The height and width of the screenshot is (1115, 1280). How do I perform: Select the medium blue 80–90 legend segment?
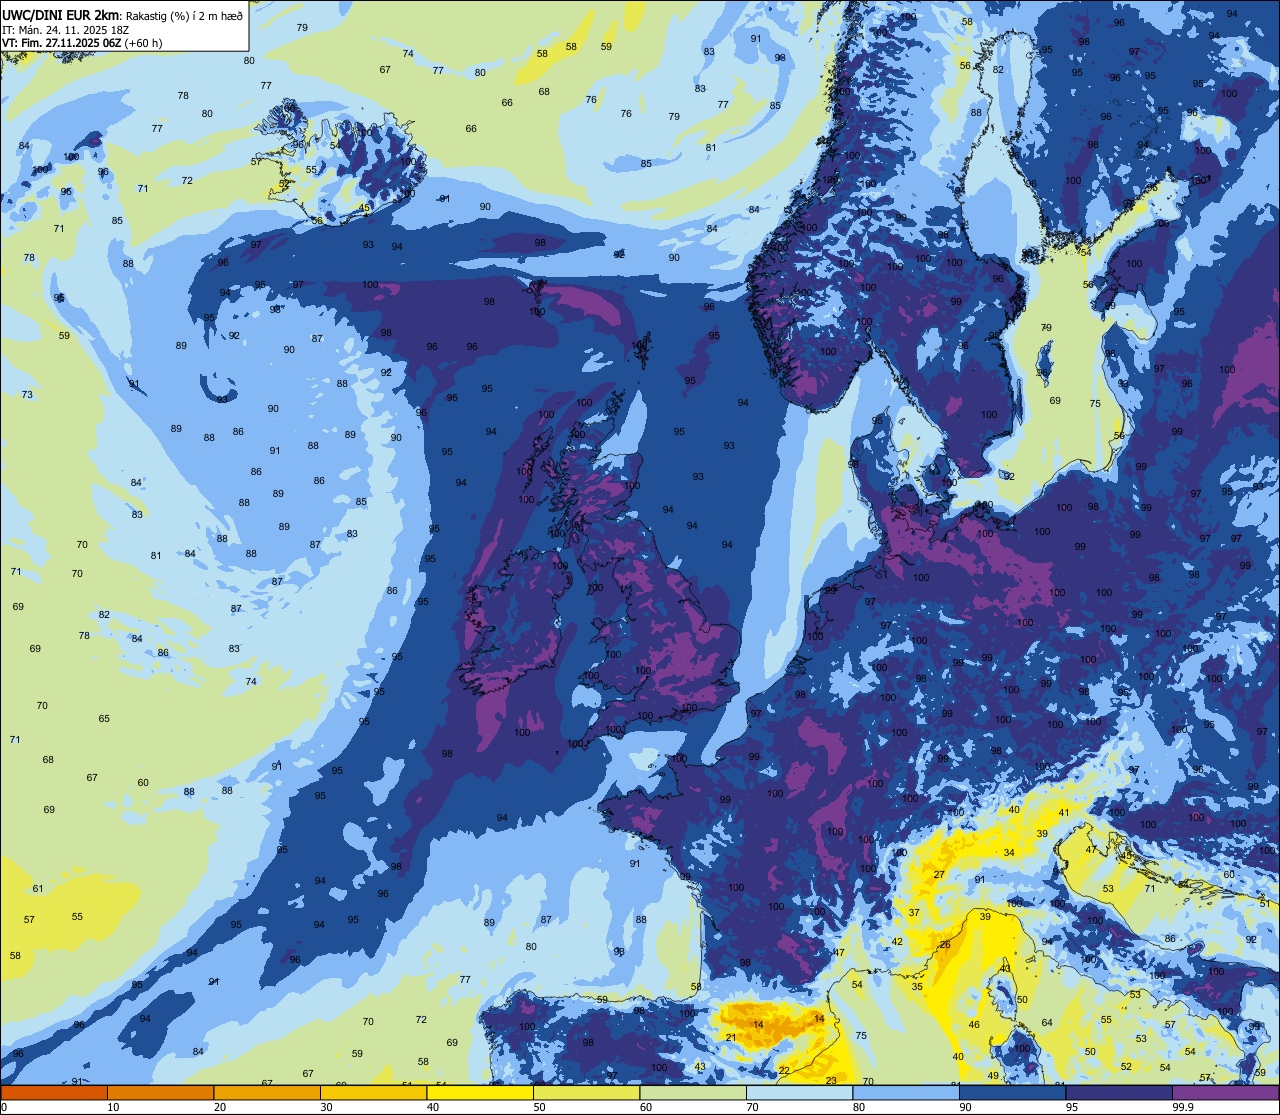(906, 1092)
